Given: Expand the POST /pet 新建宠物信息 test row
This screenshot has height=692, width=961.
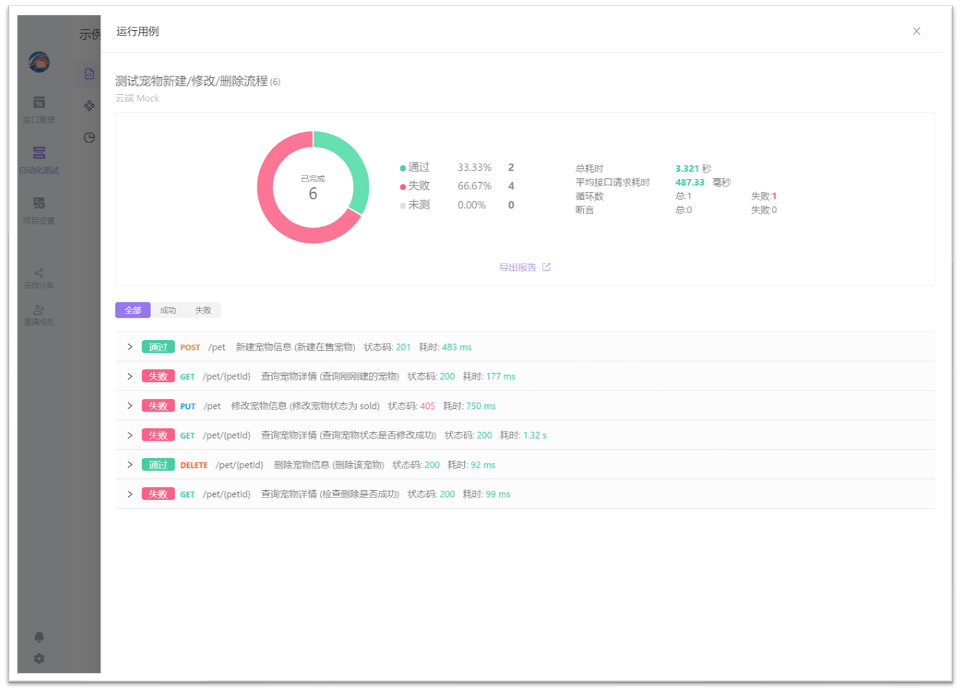Looking at the screenshot, I should [129, 347].
